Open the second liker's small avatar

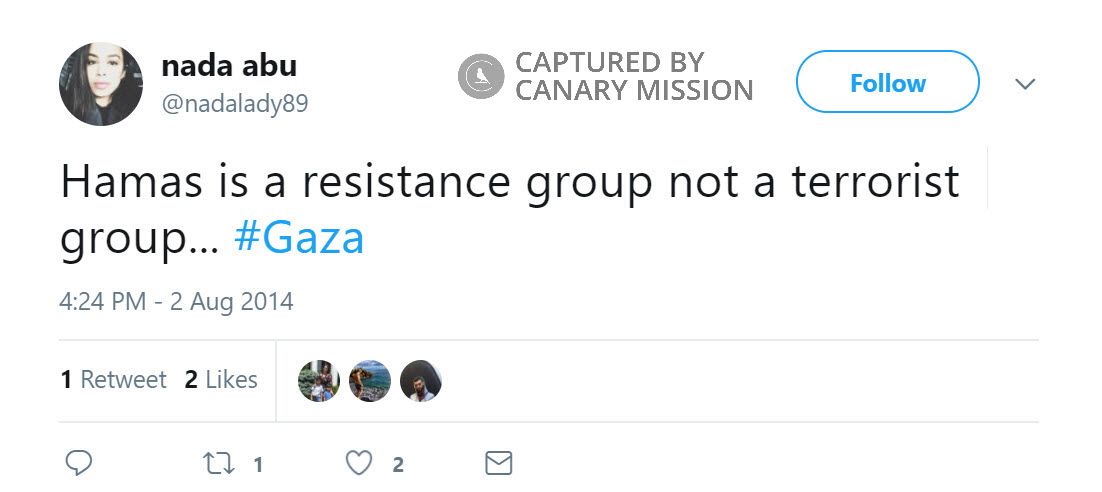tap(370, 381)
